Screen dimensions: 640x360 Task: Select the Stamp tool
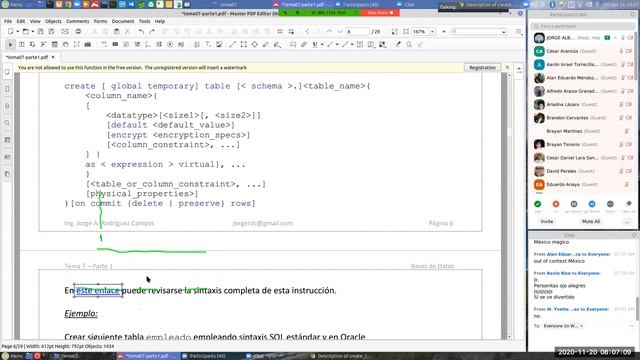(x=382, y=44)
